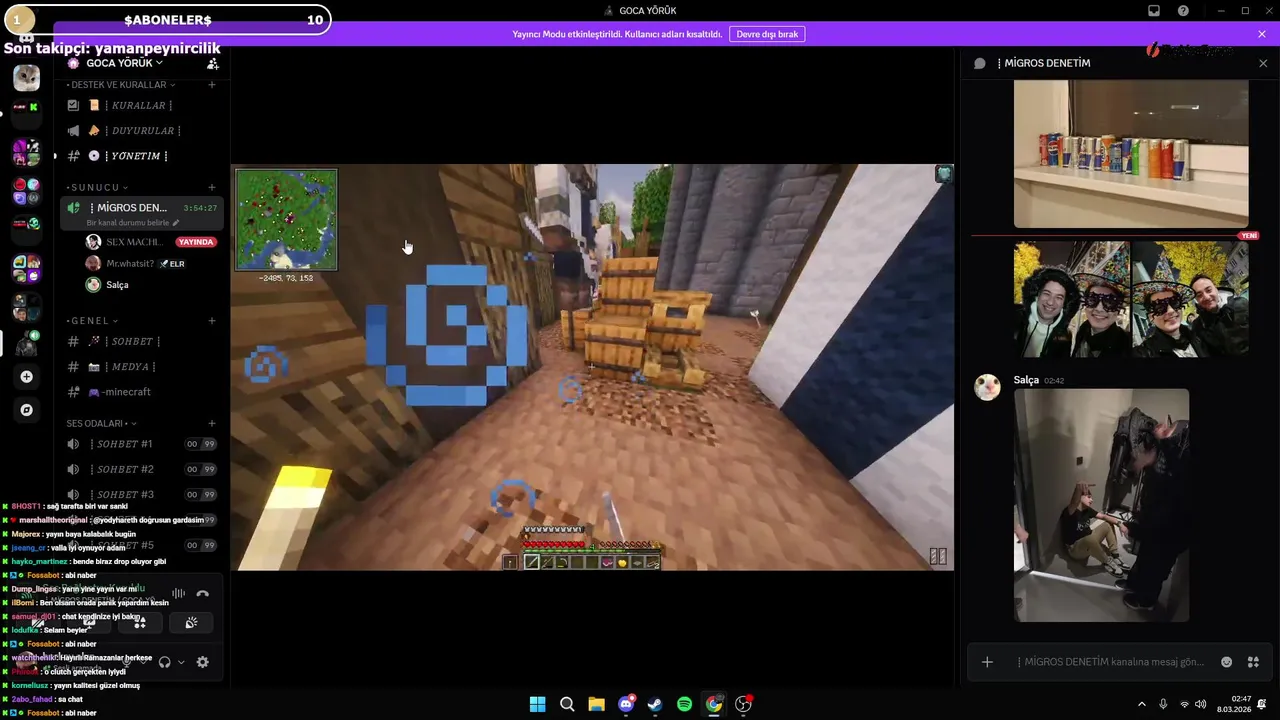Open the KURALLAR channel
The height and width of the screenshot is (720, 1280).
140,105
